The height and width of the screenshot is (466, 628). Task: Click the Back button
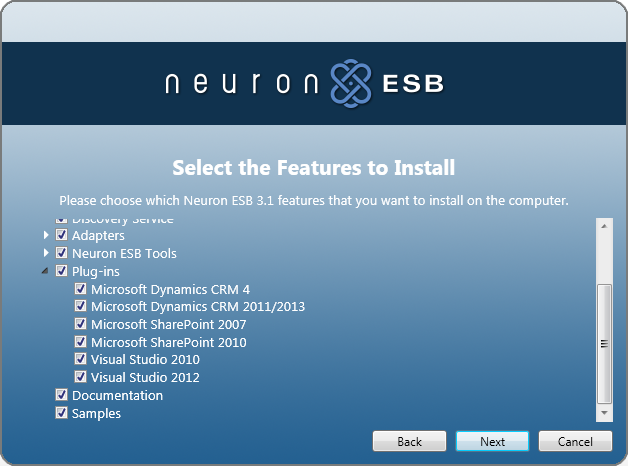(409, 441)
